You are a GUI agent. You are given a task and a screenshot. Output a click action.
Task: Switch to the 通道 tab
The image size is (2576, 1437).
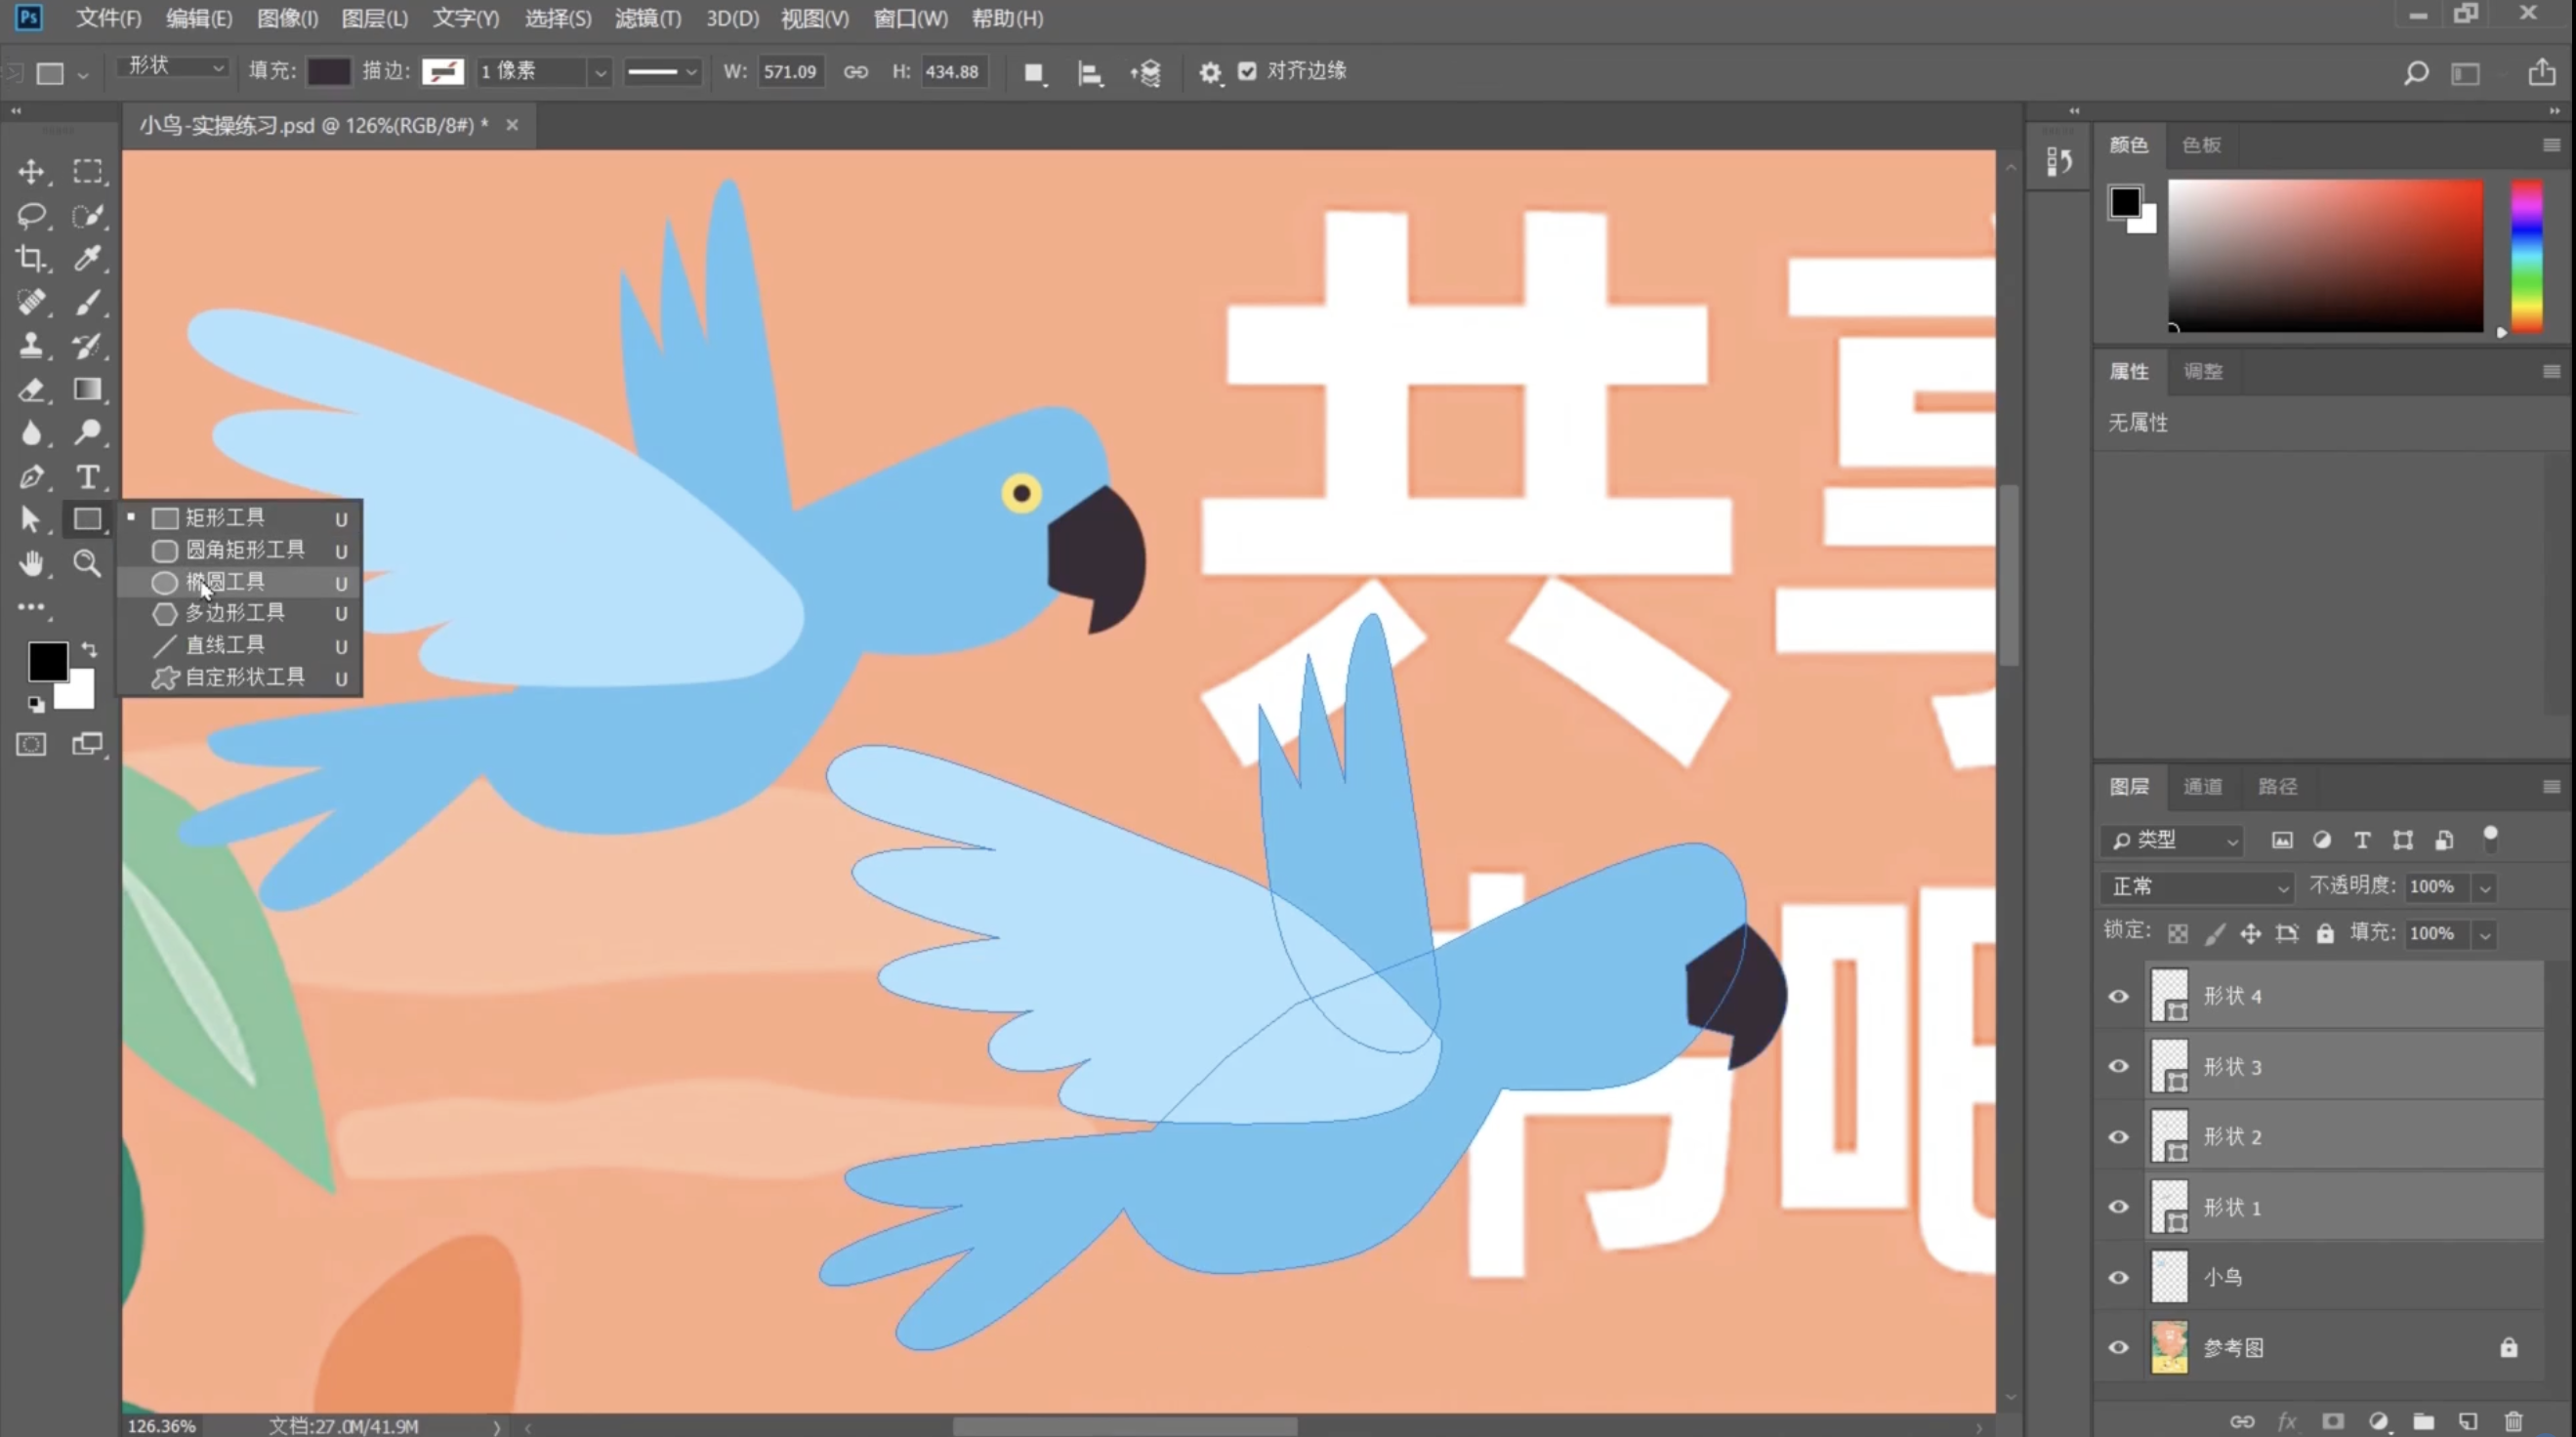click(x=2202, y=787)
